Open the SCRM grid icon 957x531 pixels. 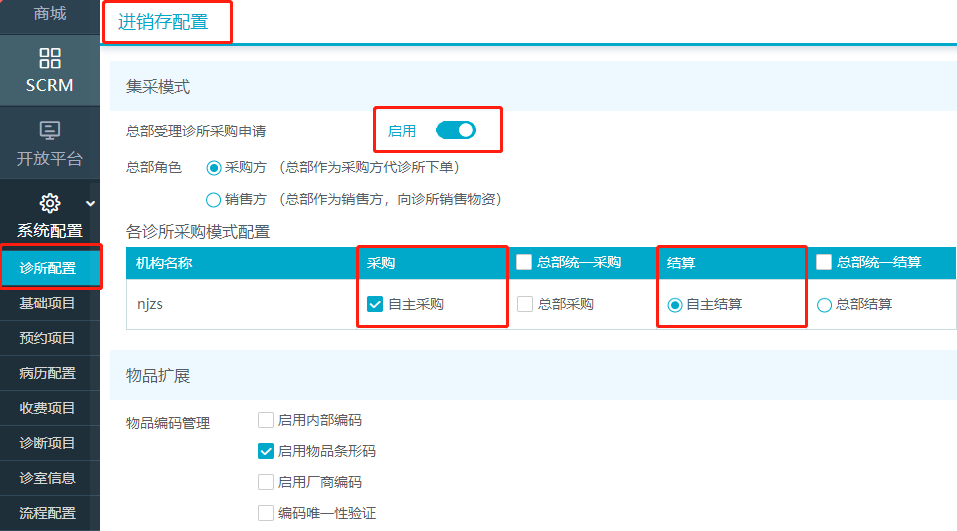coord(49,59)
